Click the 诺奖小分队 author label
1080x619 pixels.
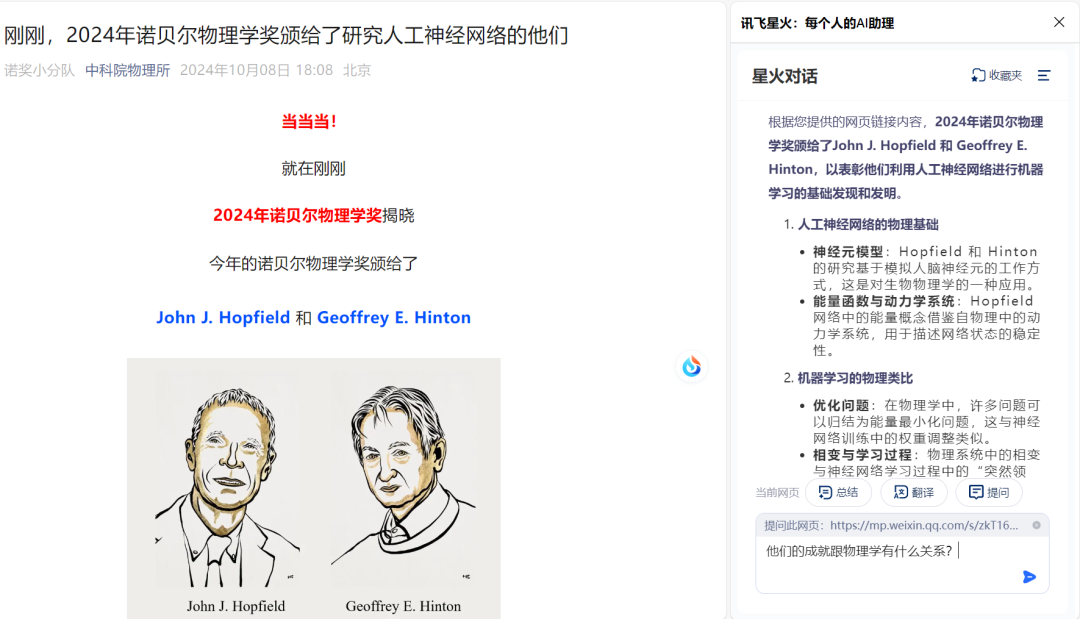39,70
